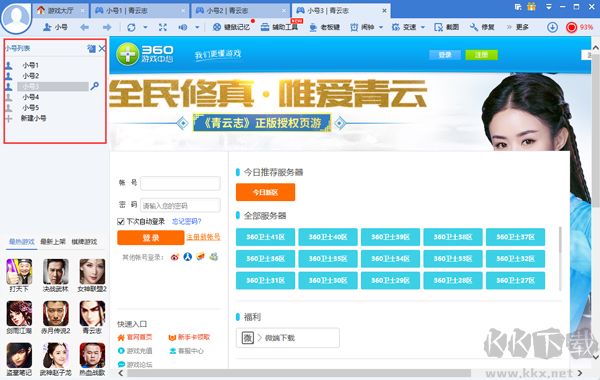Open the 小号 alt-account toolbar button

(x=55, y=27)
